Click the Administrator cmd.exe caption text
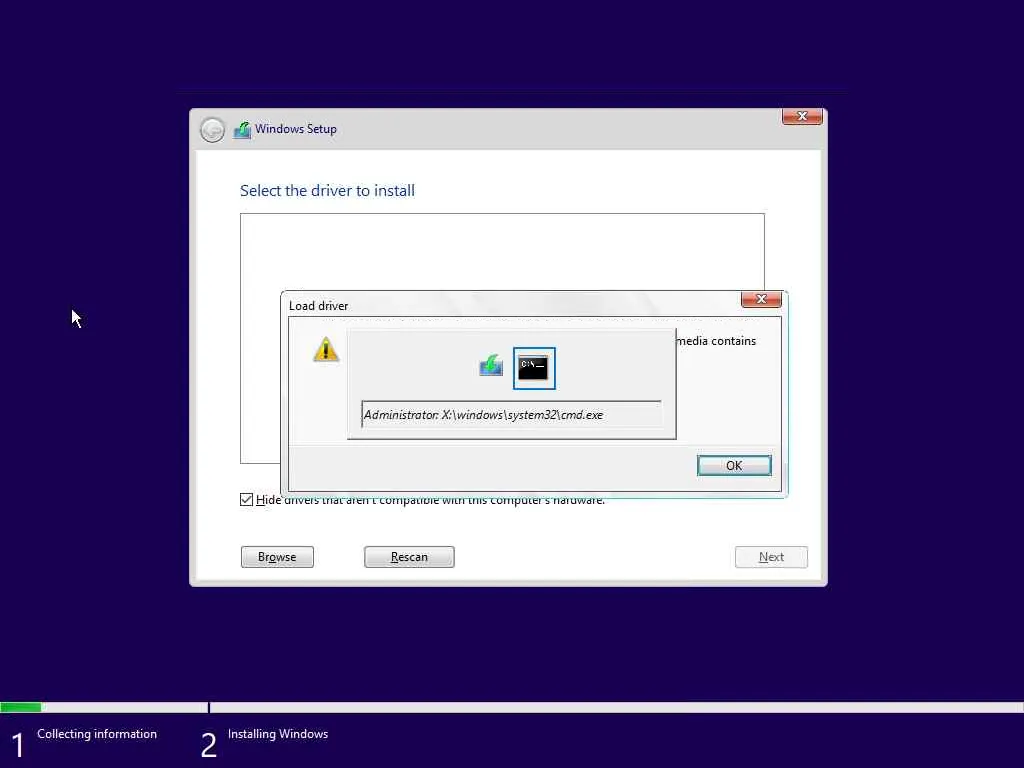Viewport: 1024px width, 768px height. pyautogui.click(x=483, y=415)
